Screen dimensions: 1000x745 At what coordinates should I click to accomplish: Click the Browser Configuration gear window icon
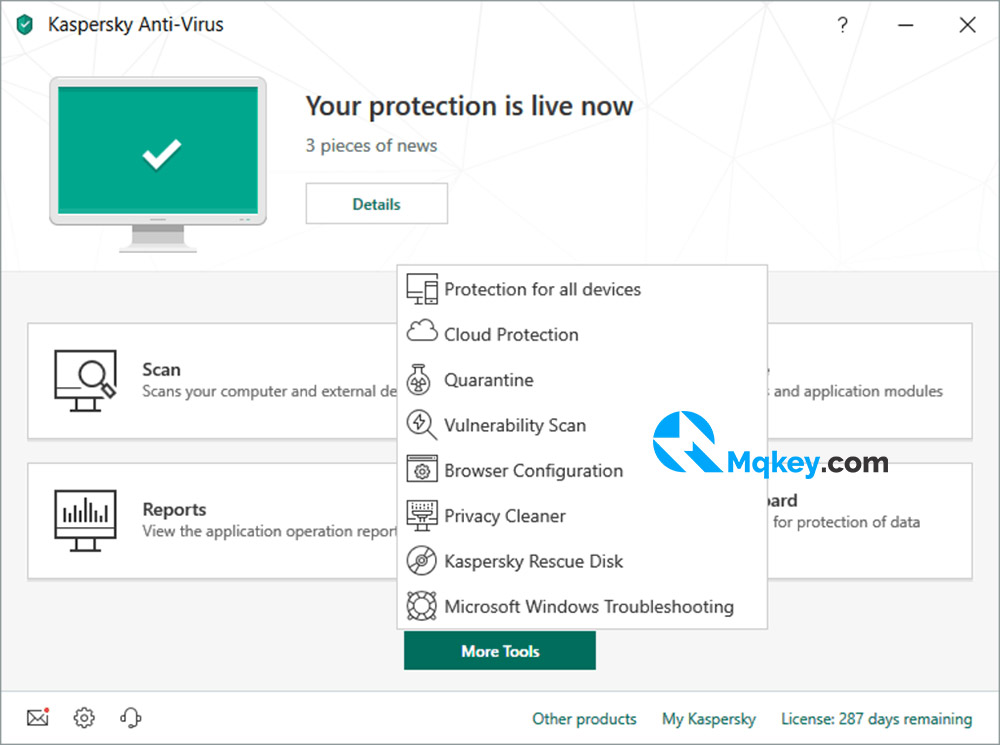tap(422, 469)
